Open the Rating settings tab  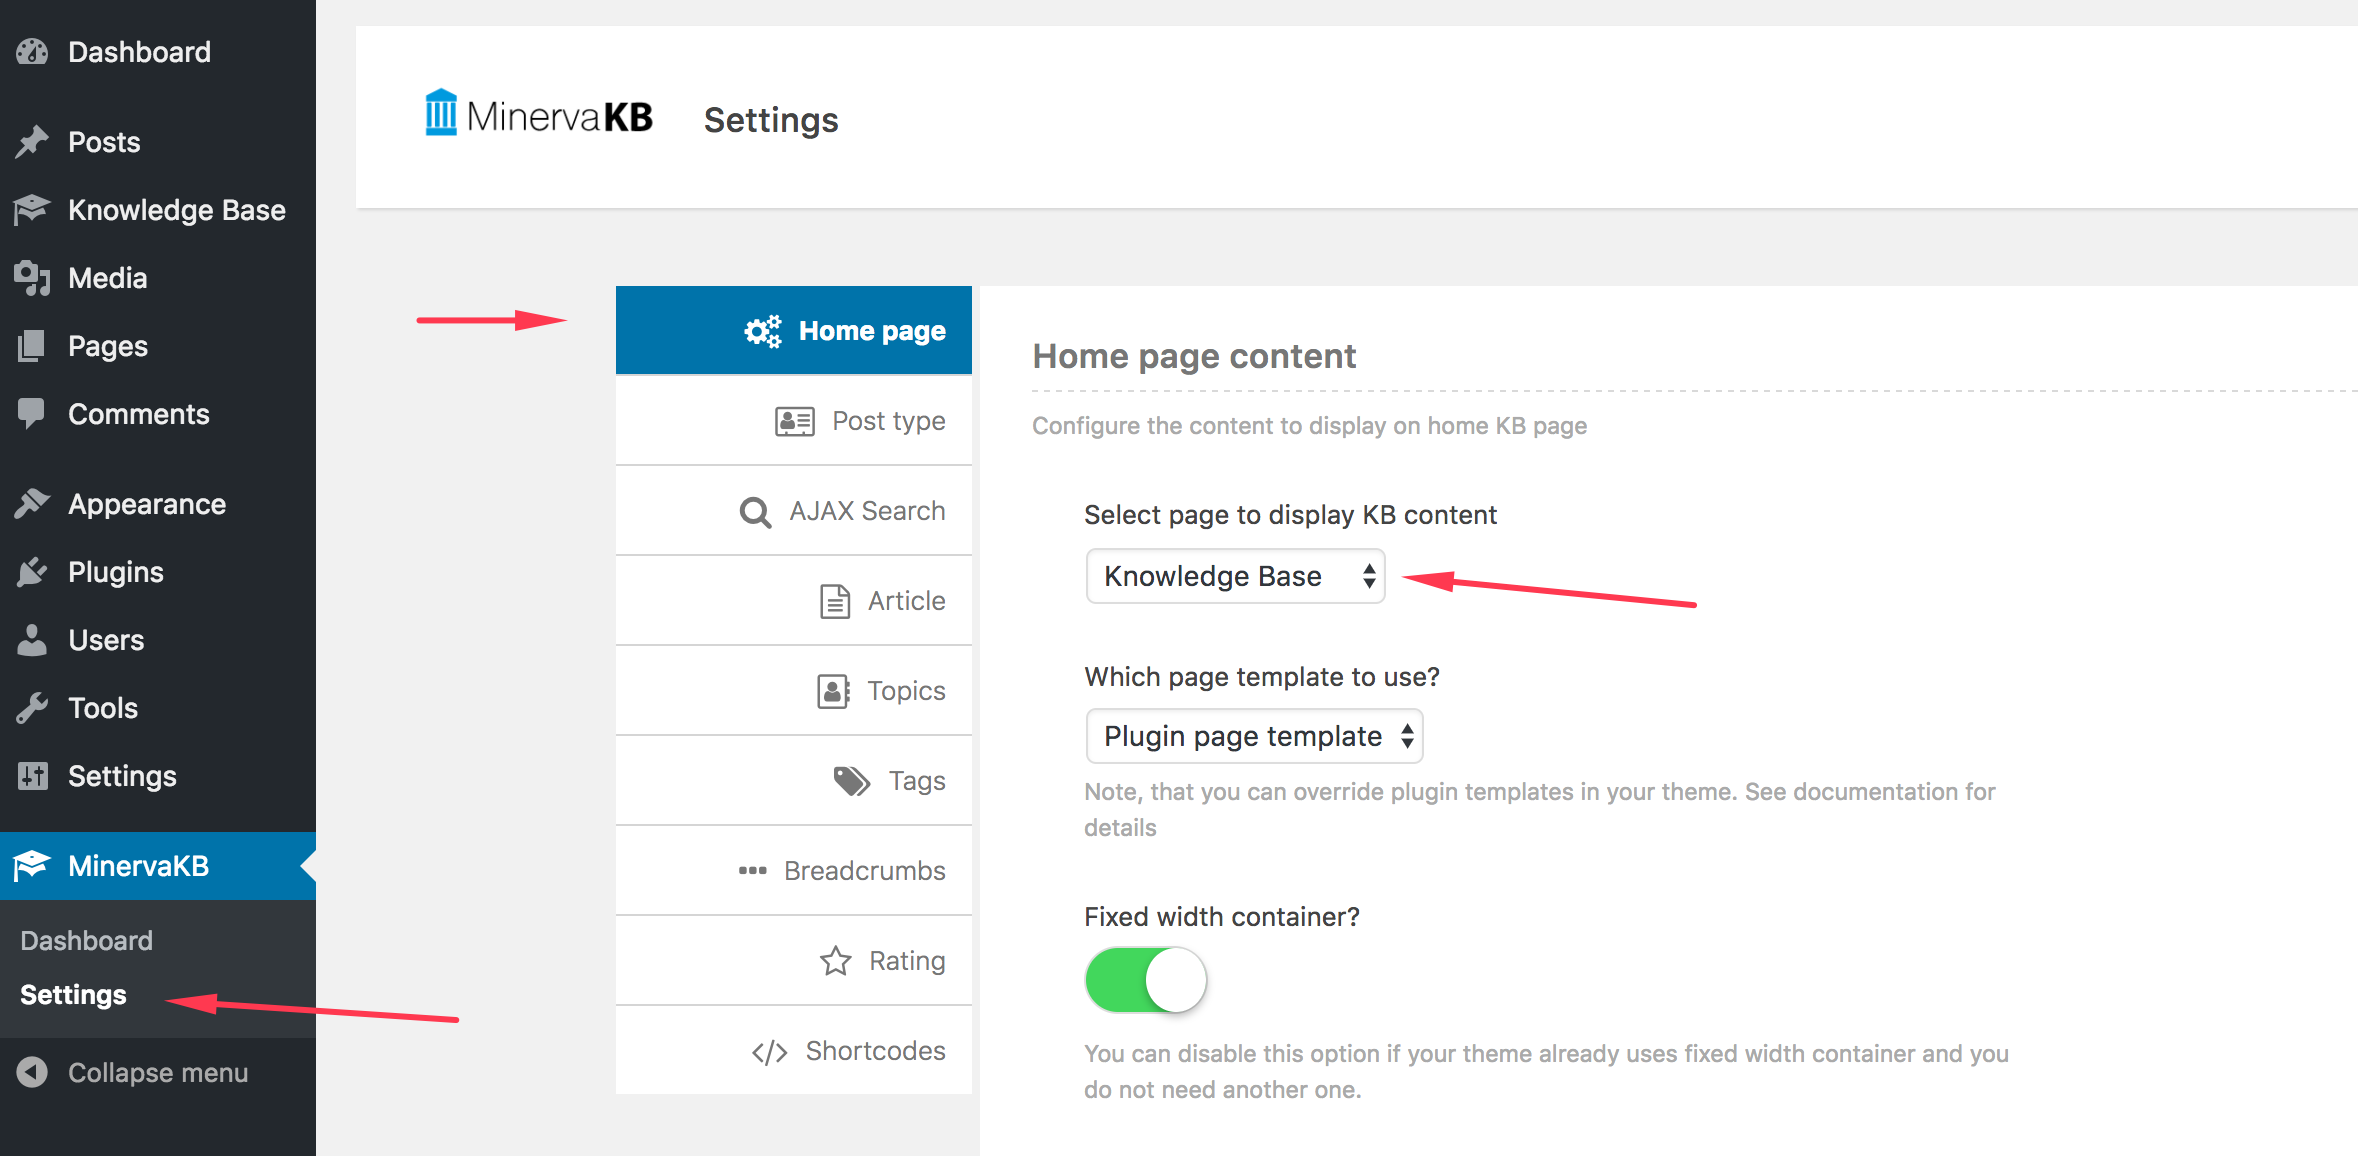[794, 961]
